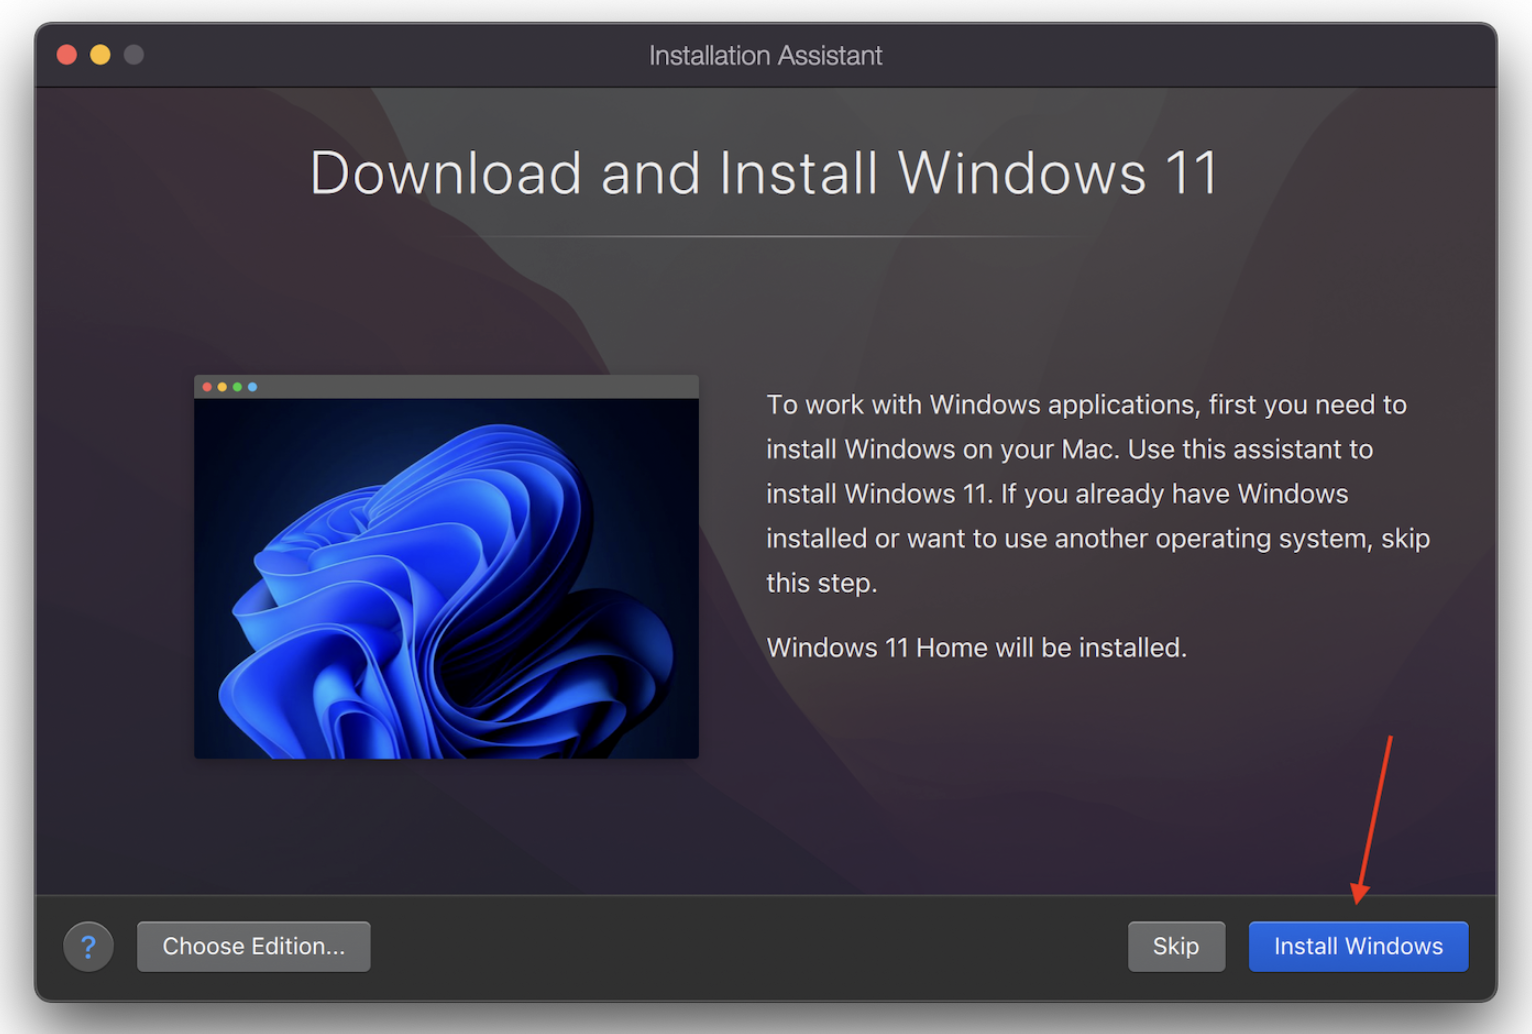Click the Choose Edition... button
This screenshot has width=1532, height=1034.
tap(254, 946)
